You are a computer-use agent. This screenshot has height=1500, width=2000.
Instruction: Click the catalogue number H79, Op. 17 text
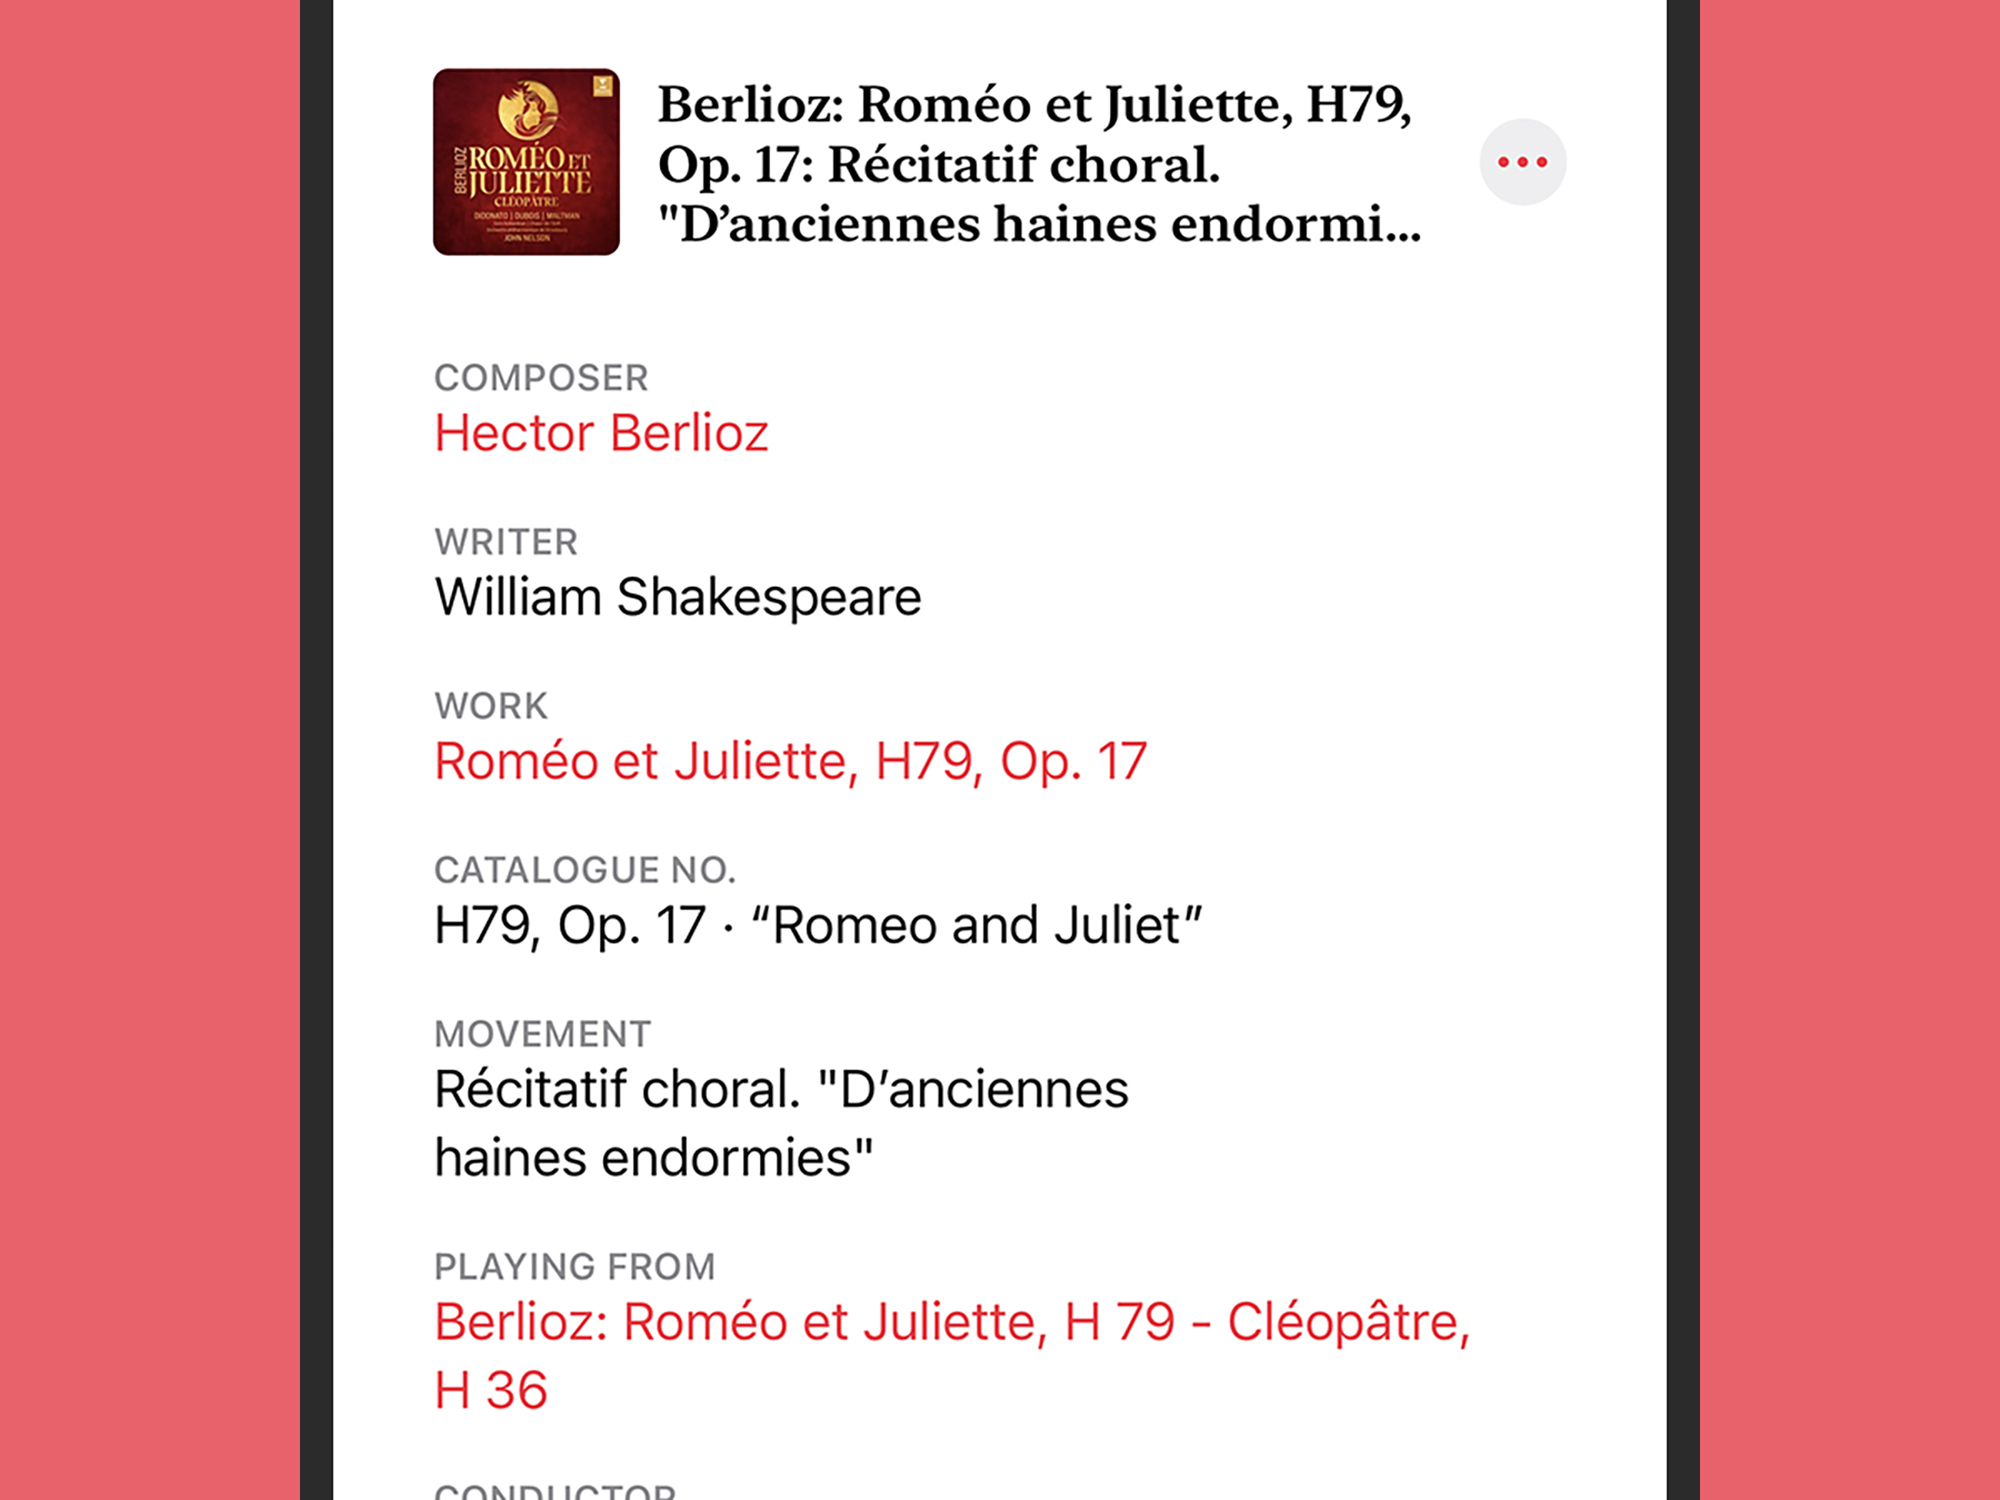tap(817, 925)
